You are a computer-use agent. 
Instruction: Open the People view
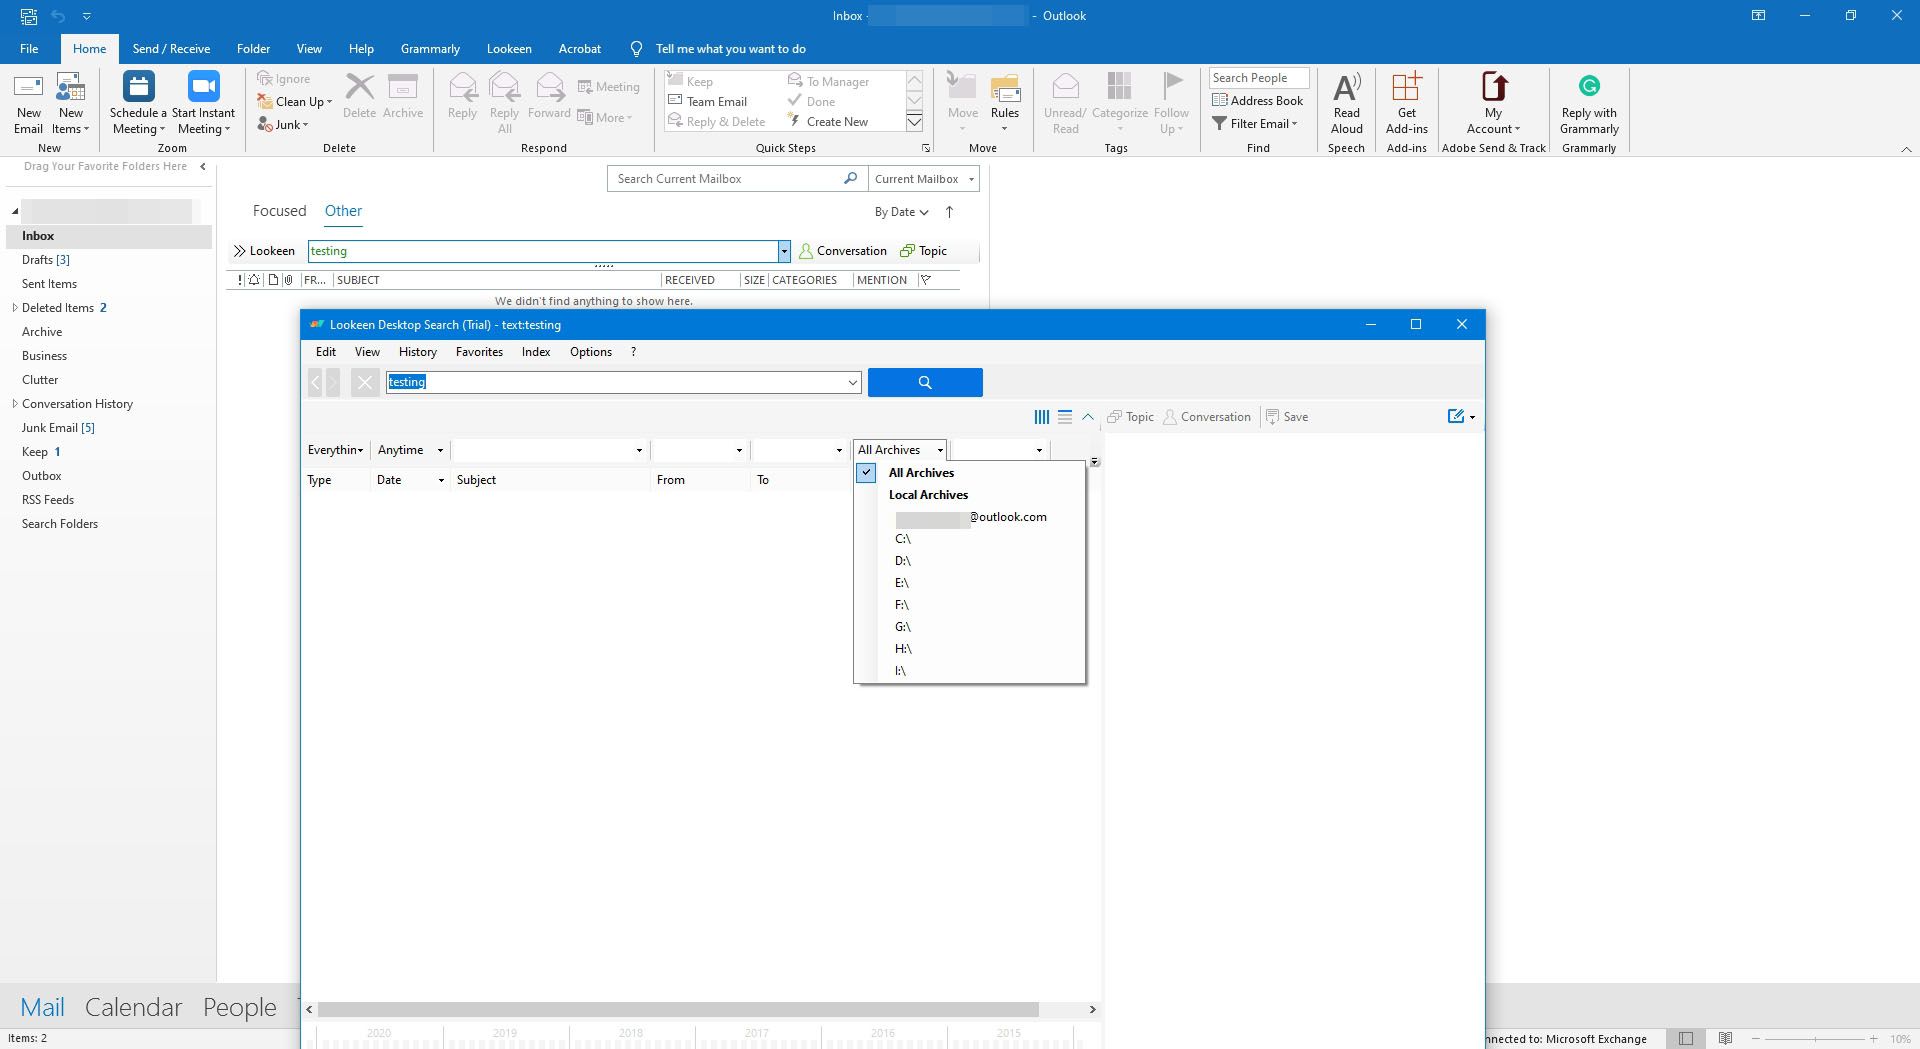pos(240,1007)
